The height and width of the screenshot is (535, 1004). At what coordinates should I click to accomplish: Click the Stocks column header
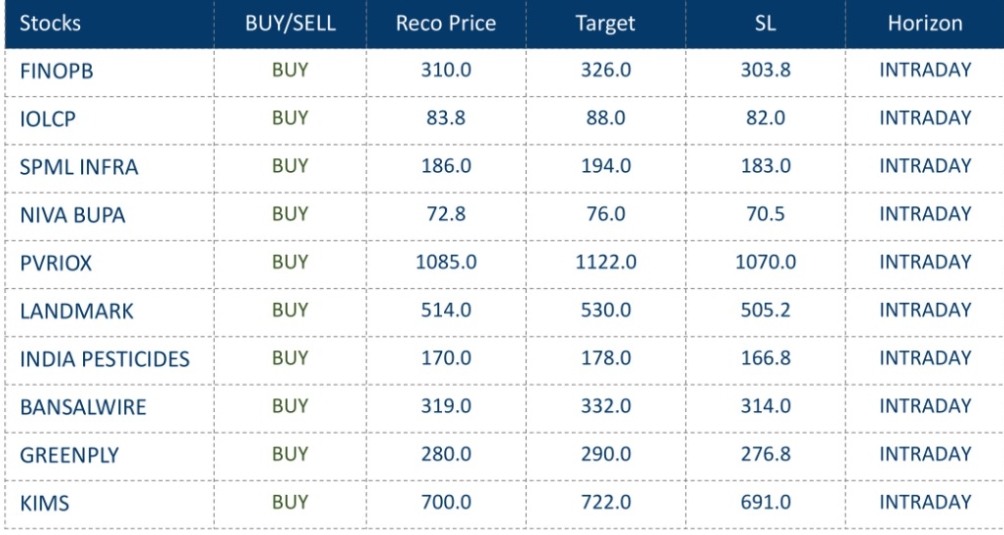tap(50, 23)
